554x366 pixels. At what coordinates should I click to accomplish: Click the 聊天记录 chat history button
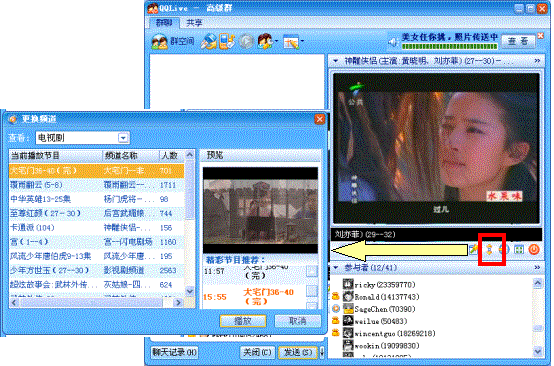point(174,352)
